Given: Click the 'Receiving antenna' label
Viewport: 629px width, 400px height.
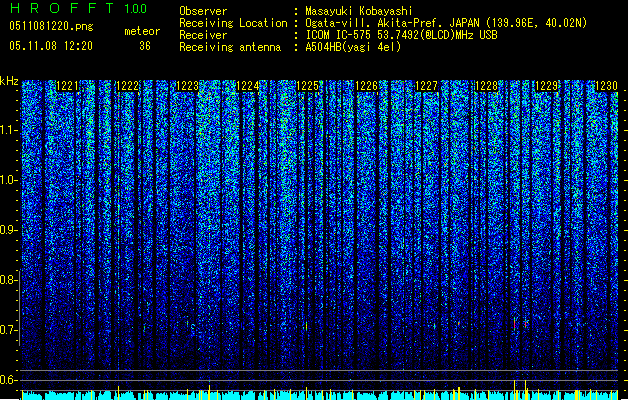Looking at the screenshot, I should [230, 47].
